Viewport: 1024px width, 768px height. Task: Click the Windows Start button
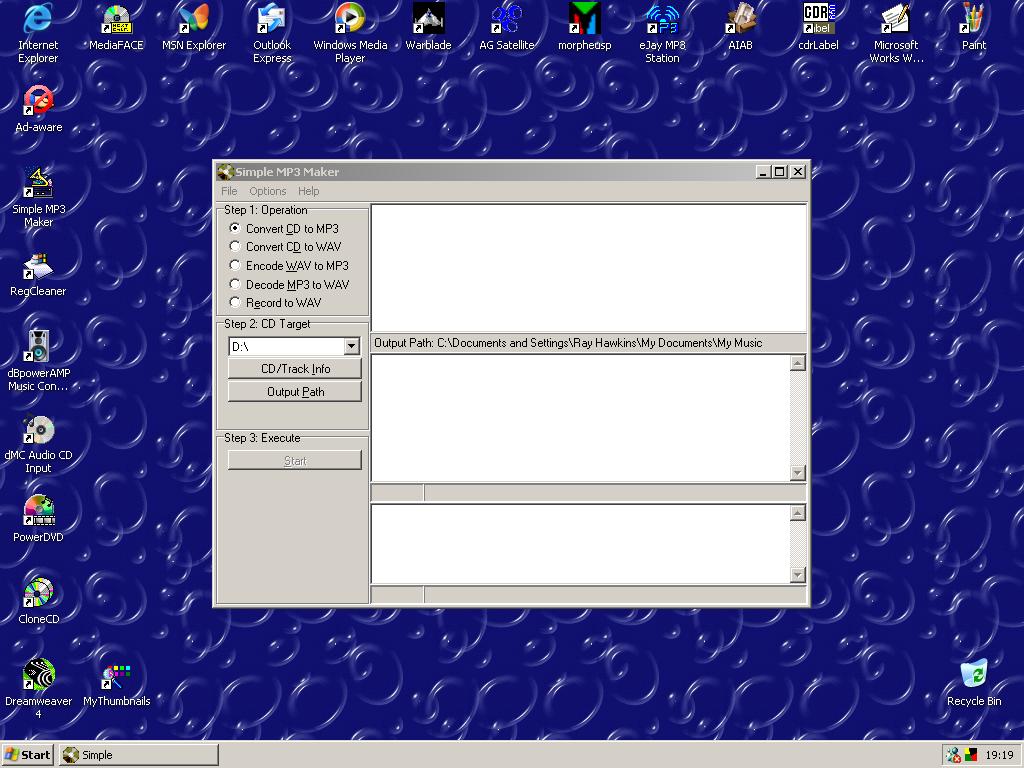(28, 755)
